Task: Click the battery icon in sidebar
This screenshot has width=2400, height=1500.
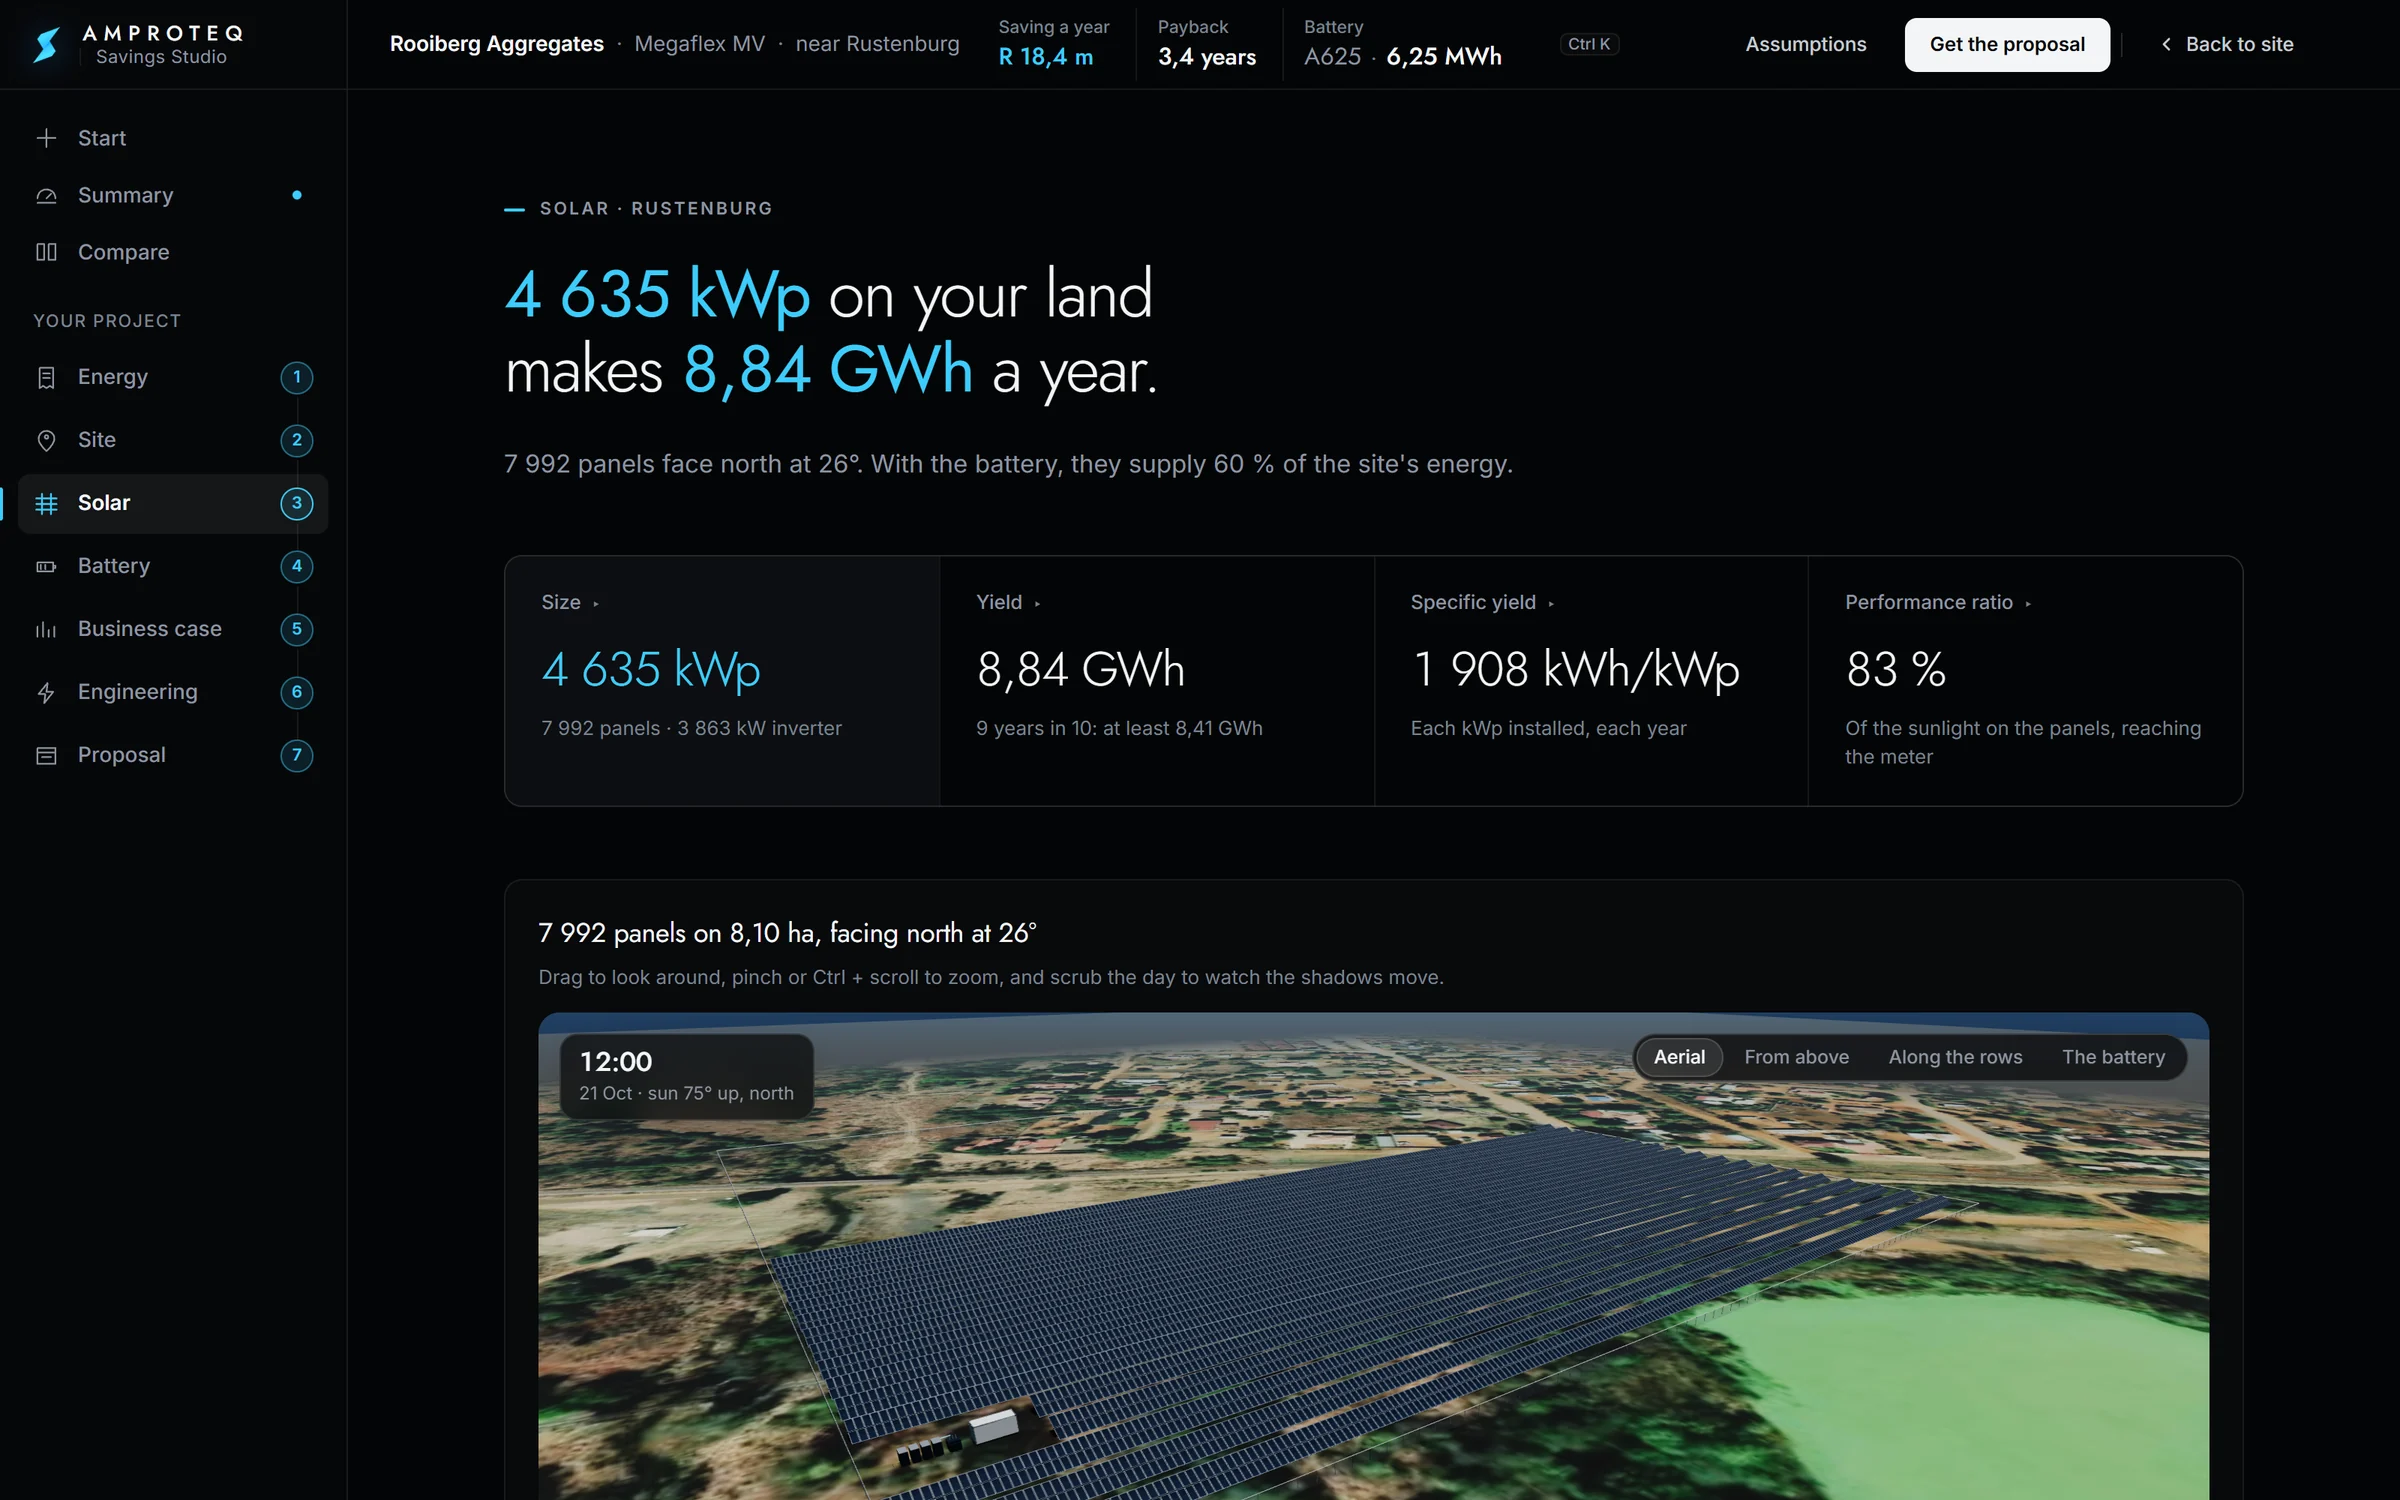Action: pyautogui.click(x=46, y=566)
